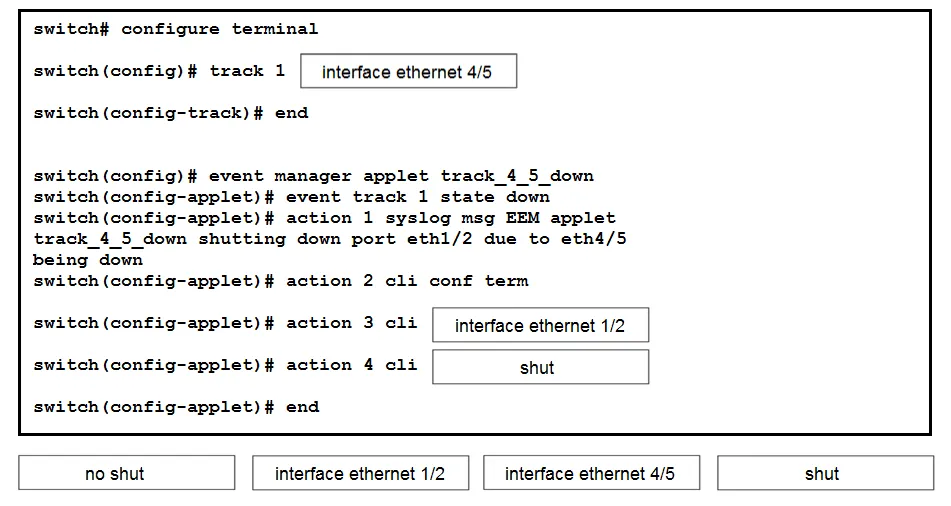Click the "switch(config-track)# end" line
Screen dimensions: 951x506
(171, 113)
